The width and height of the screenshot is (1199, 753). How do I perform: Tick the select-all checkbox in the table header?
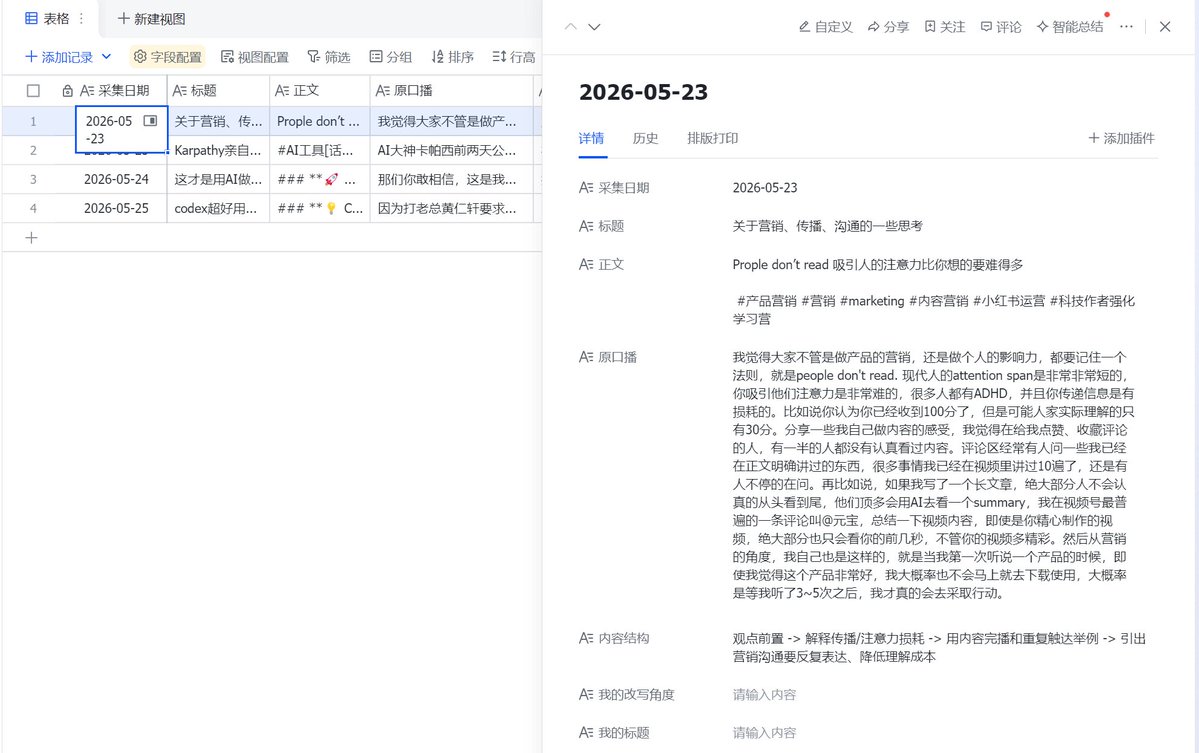tap(33, 91)
